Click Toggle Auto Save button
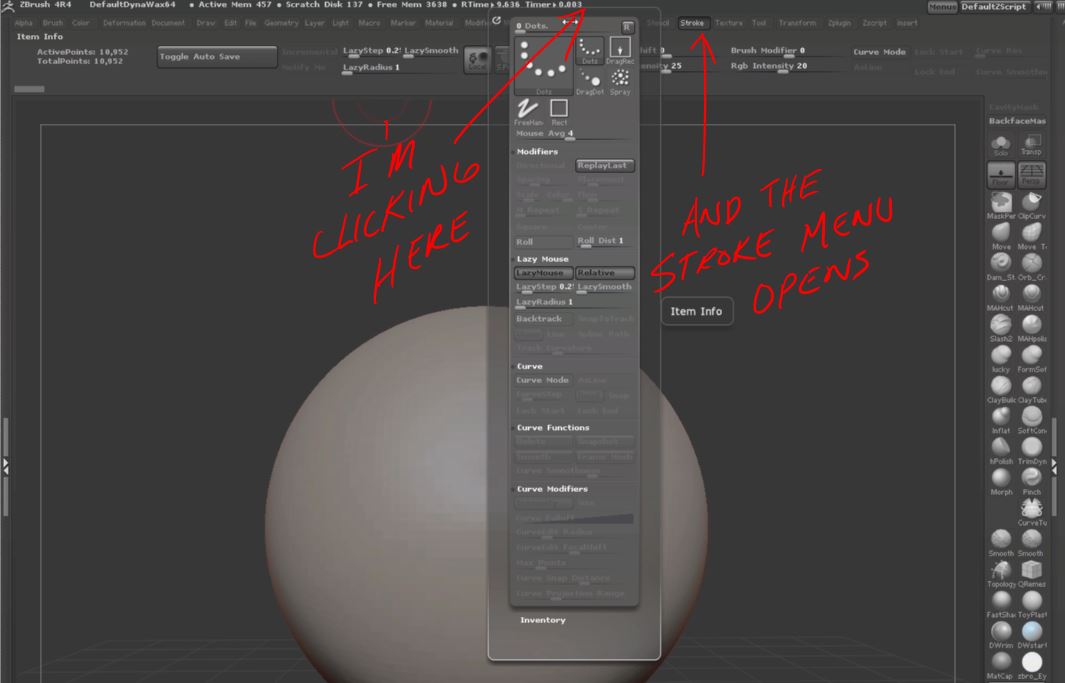The height and width of the screenshot is (683, 1065). (217, 57)
